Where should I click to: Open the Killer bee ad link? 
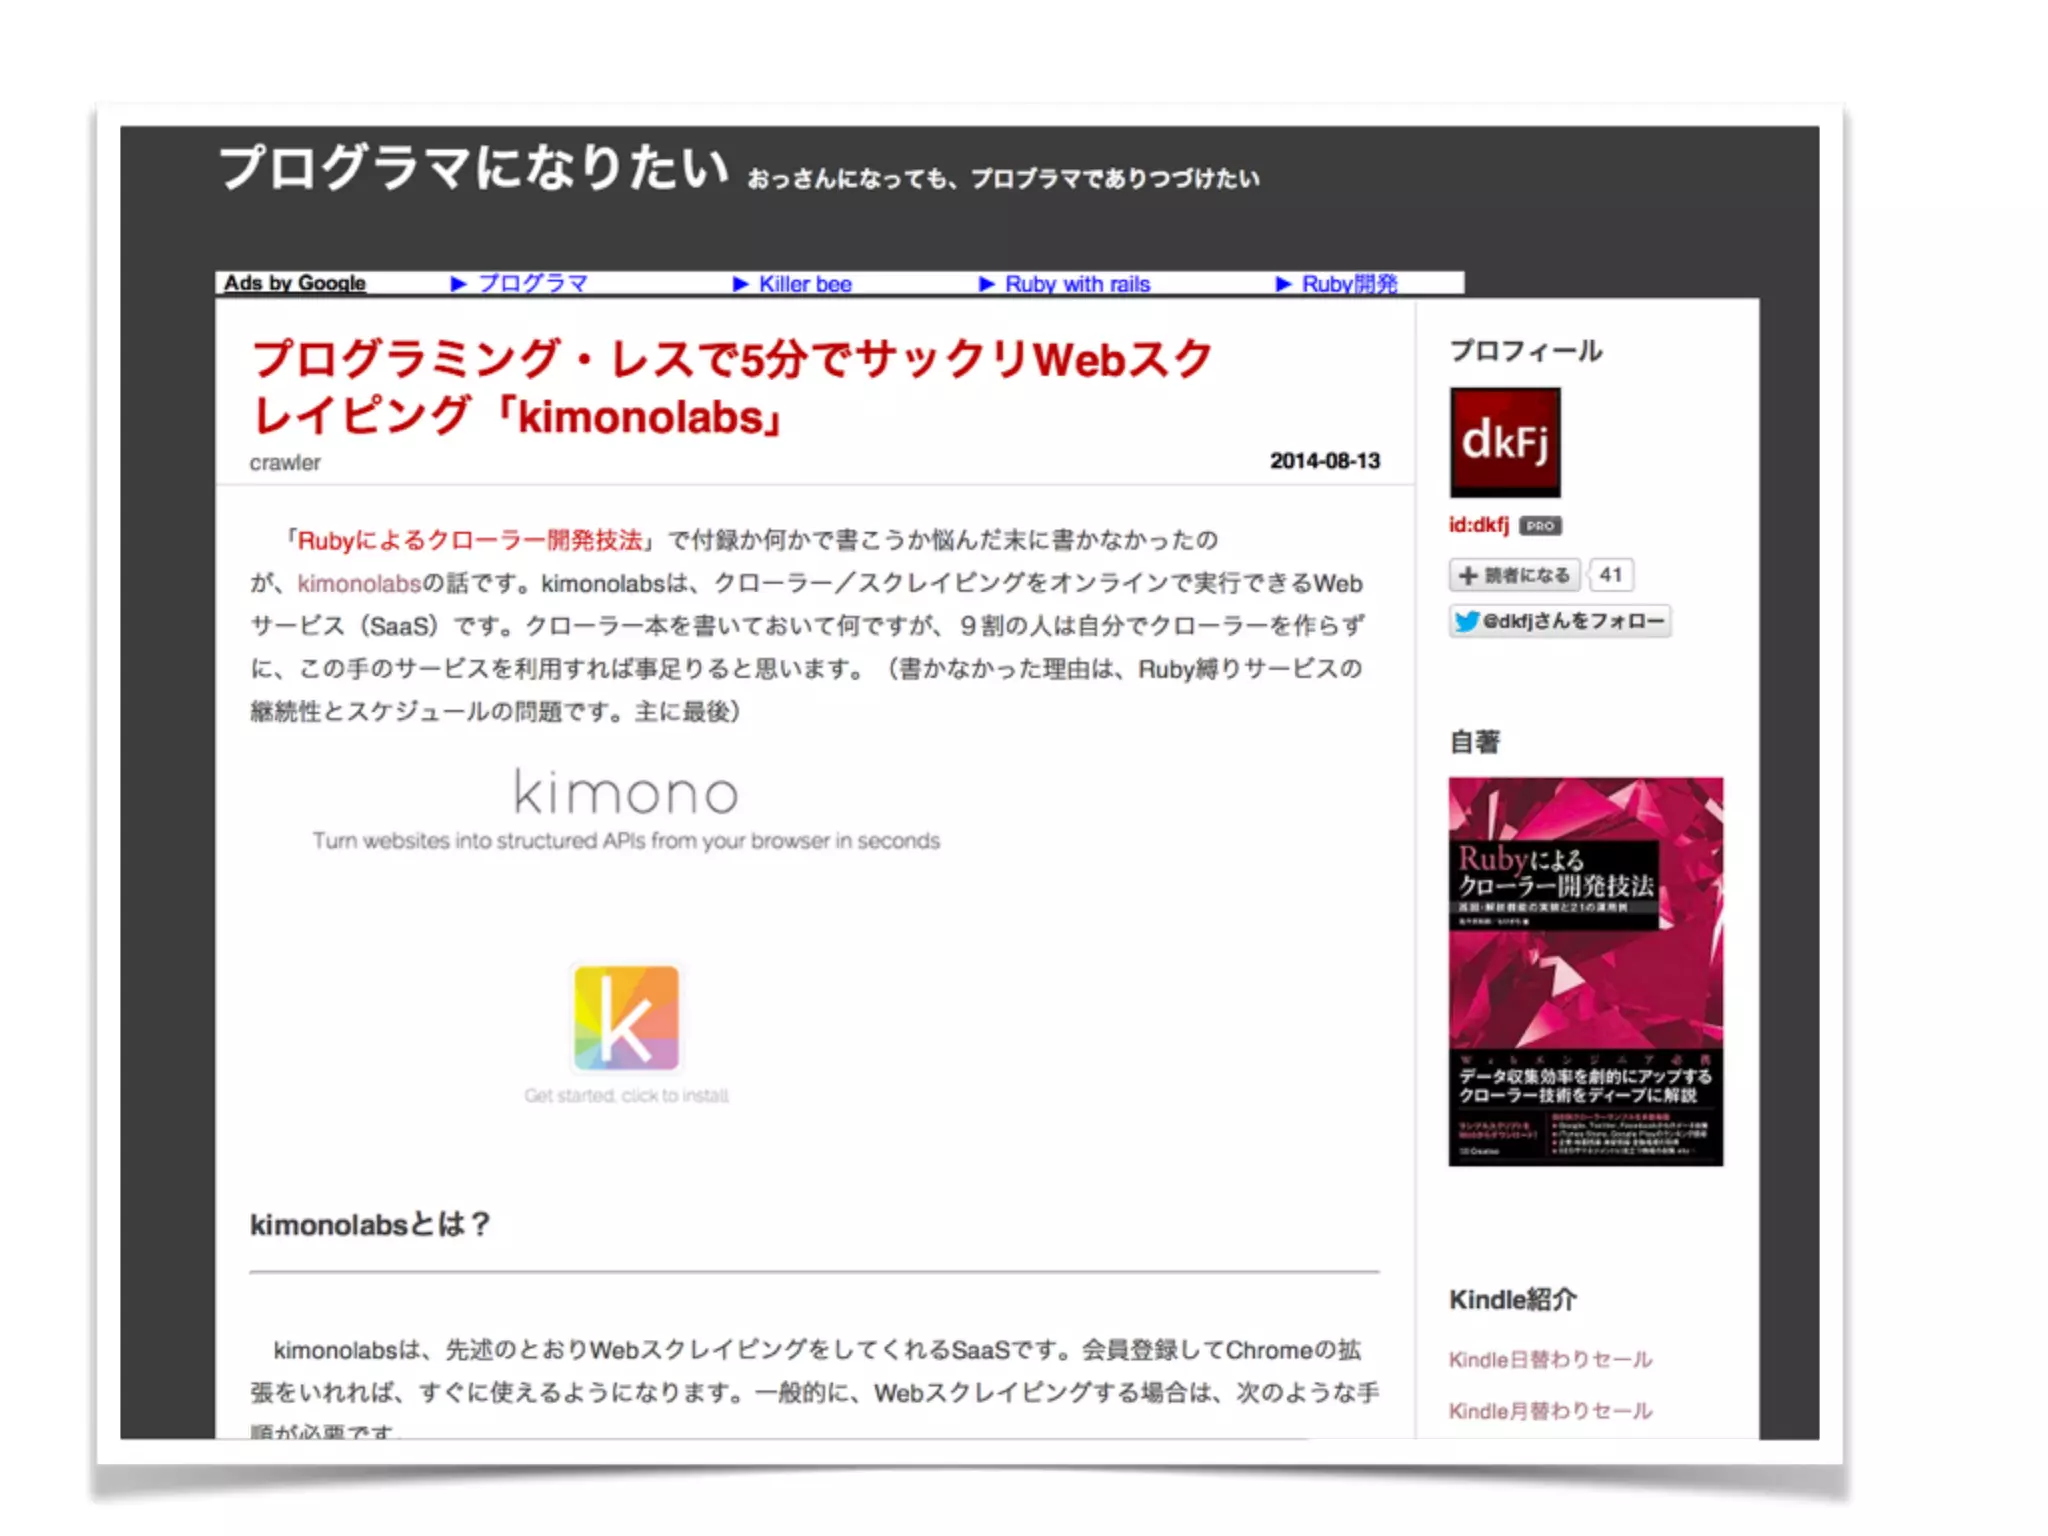point(805,284)
